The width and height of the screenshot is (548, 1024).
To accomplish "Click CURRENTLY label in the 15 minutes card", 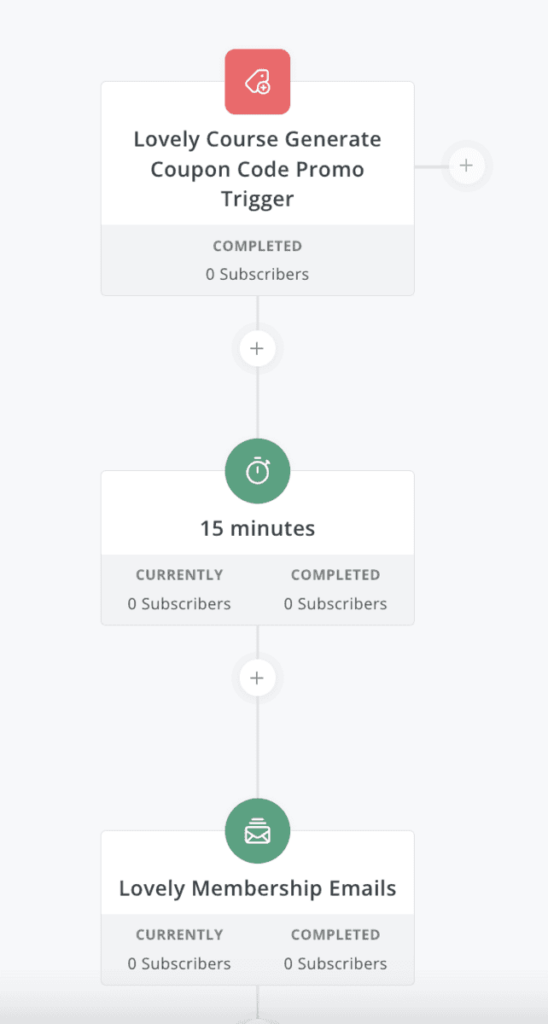I will tap(180, 575).
